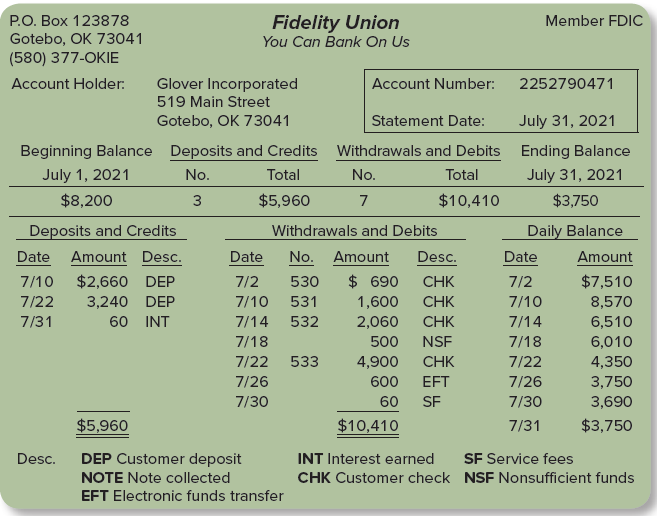The image size is (657, 516).
Task: Select the EFT withdrawal of 600
Action: point(384,381)
